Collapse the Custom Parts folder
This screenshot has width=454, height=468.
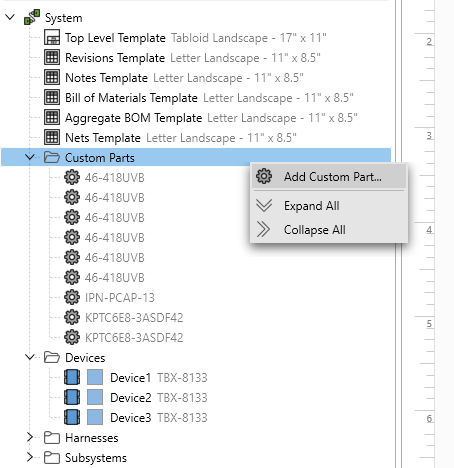(30, 157)
